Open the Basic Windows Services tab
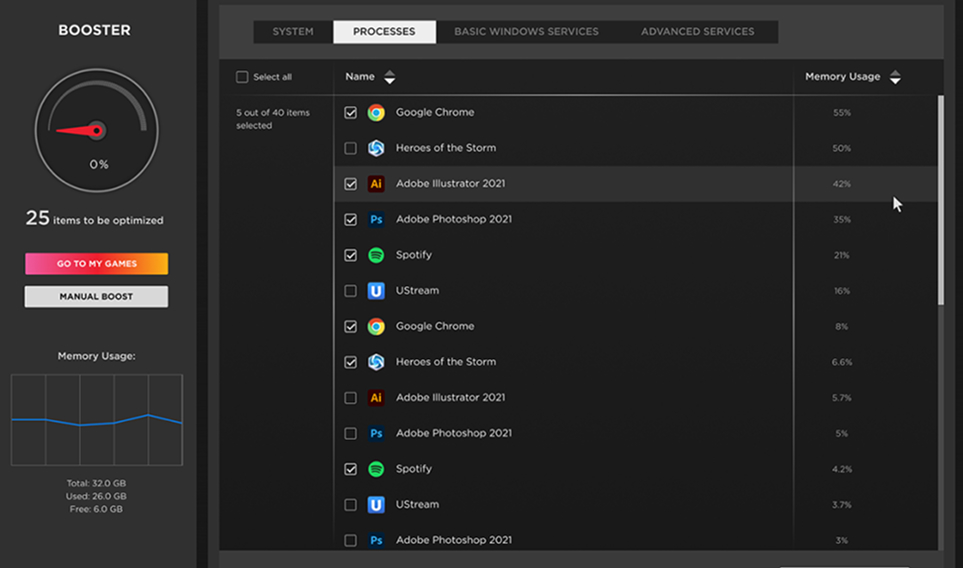The image size is (963, 568). pos(526,31)
